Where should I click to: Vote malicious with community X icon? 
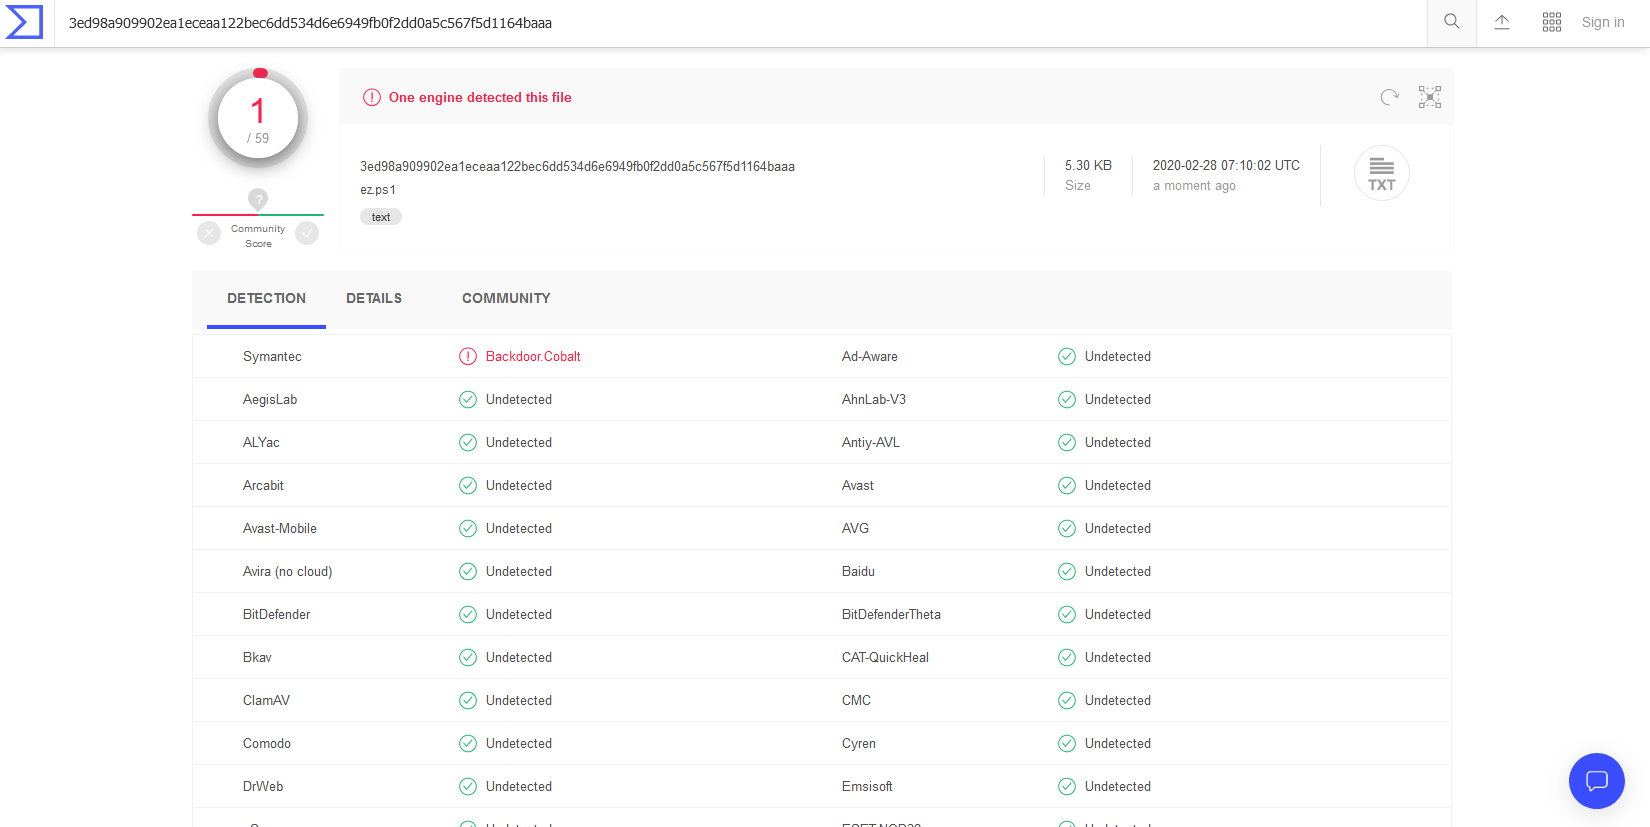click(209, 233)
